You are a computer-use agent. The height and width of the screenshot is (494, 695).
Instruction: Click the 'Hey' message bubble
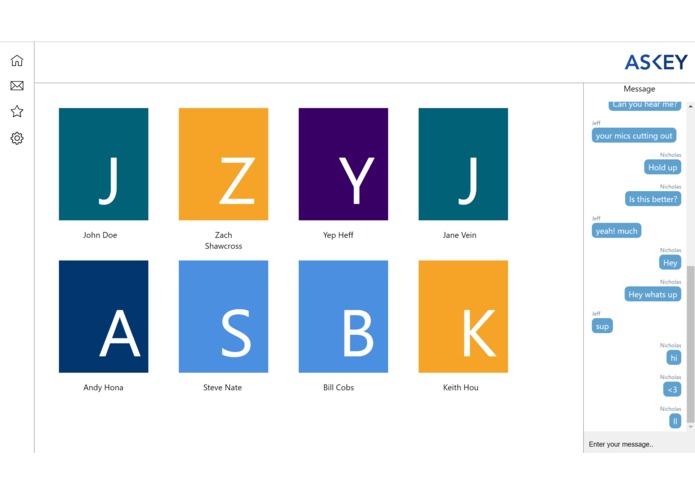pos(670,262)
